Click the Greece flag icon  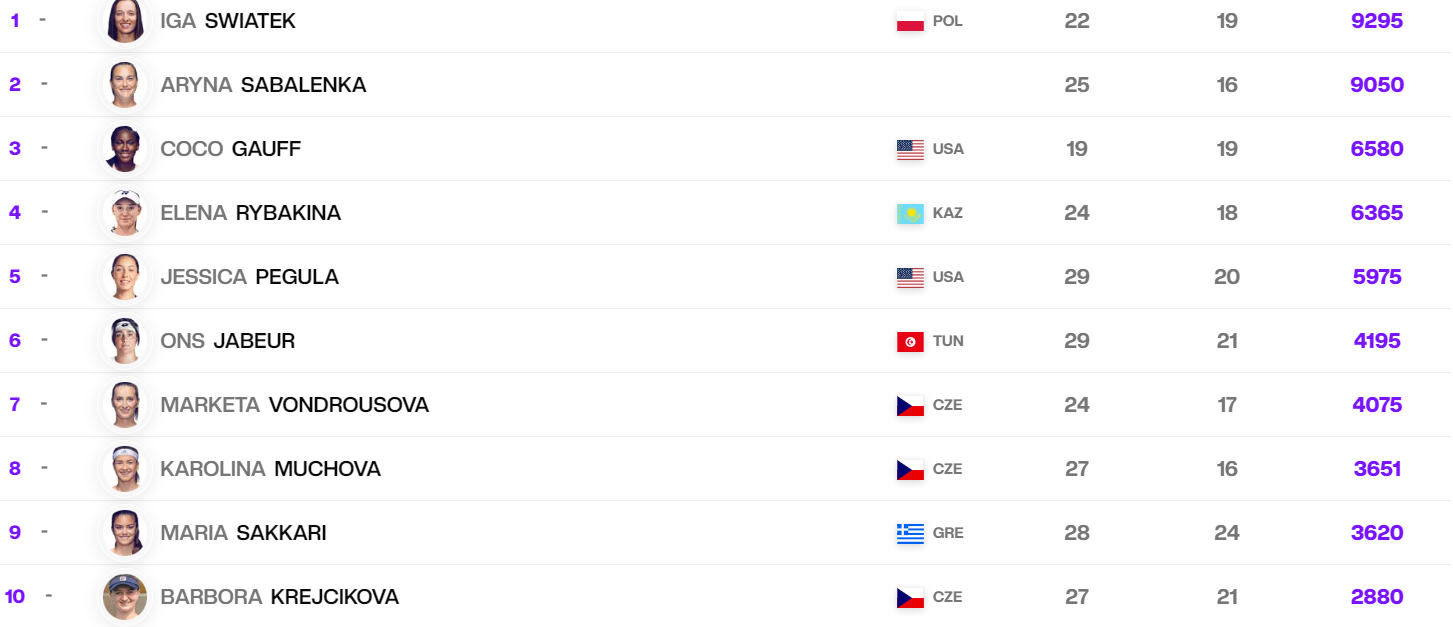910,533
